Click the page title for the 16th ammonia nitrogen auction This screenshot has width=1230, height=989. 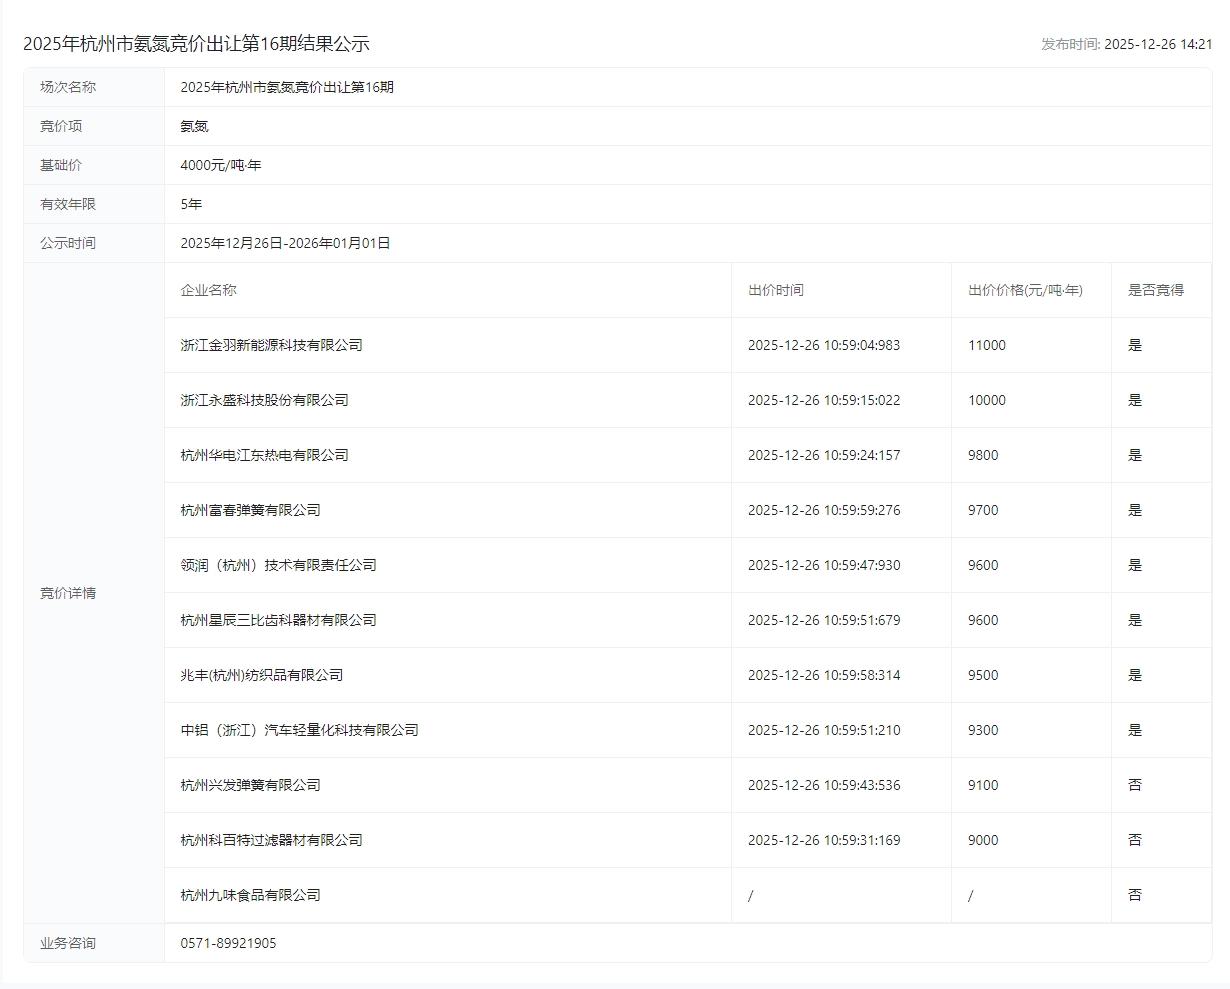point(196,44)
